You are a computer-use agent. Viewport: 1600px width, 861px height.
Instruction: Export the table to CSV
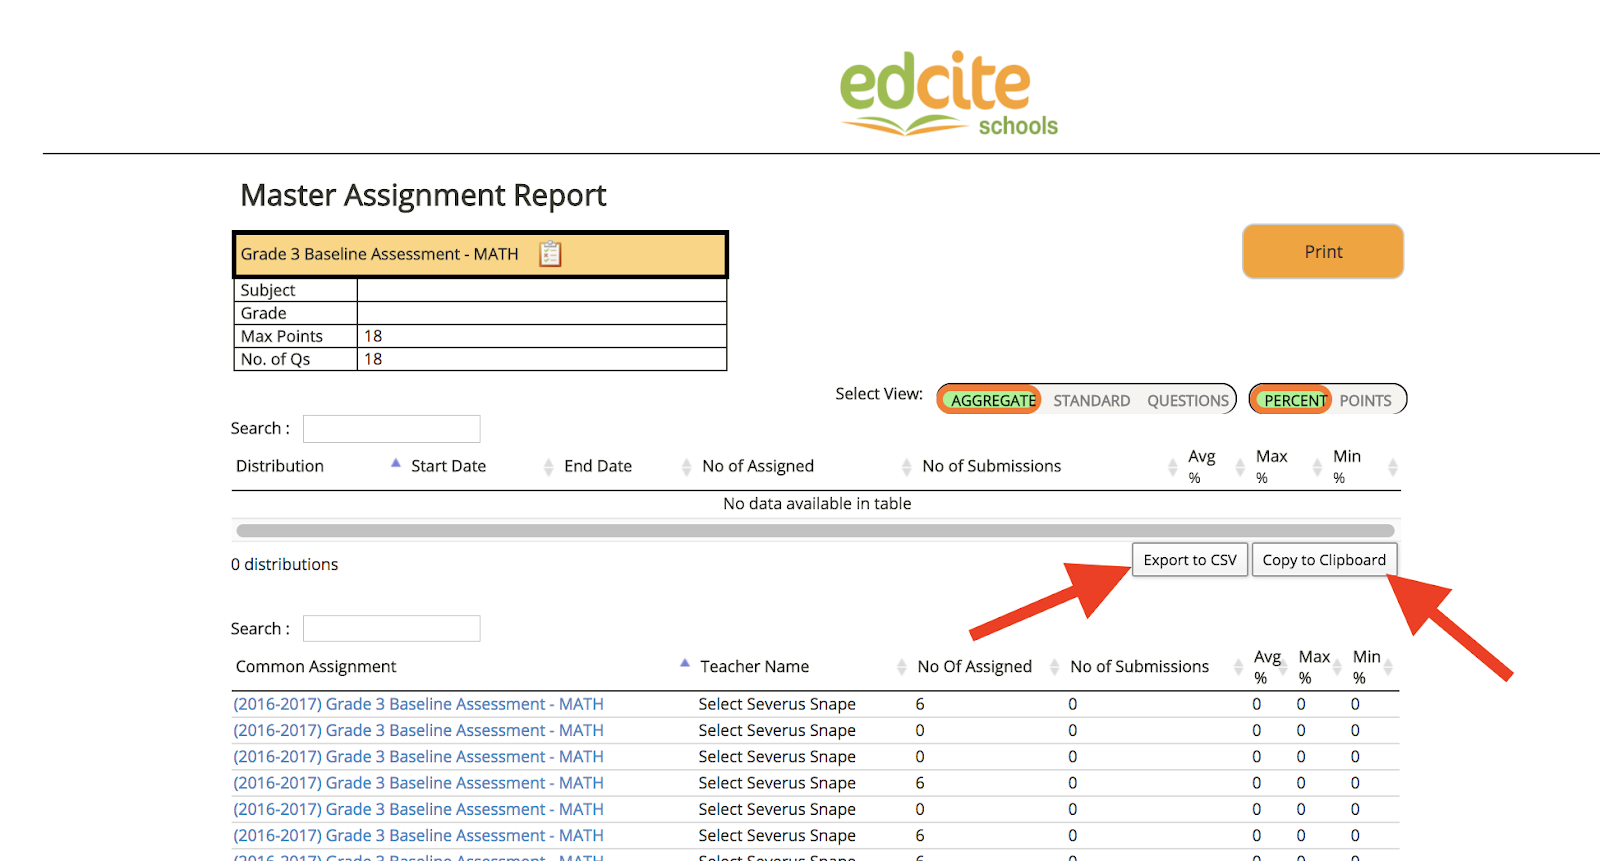1190,560
